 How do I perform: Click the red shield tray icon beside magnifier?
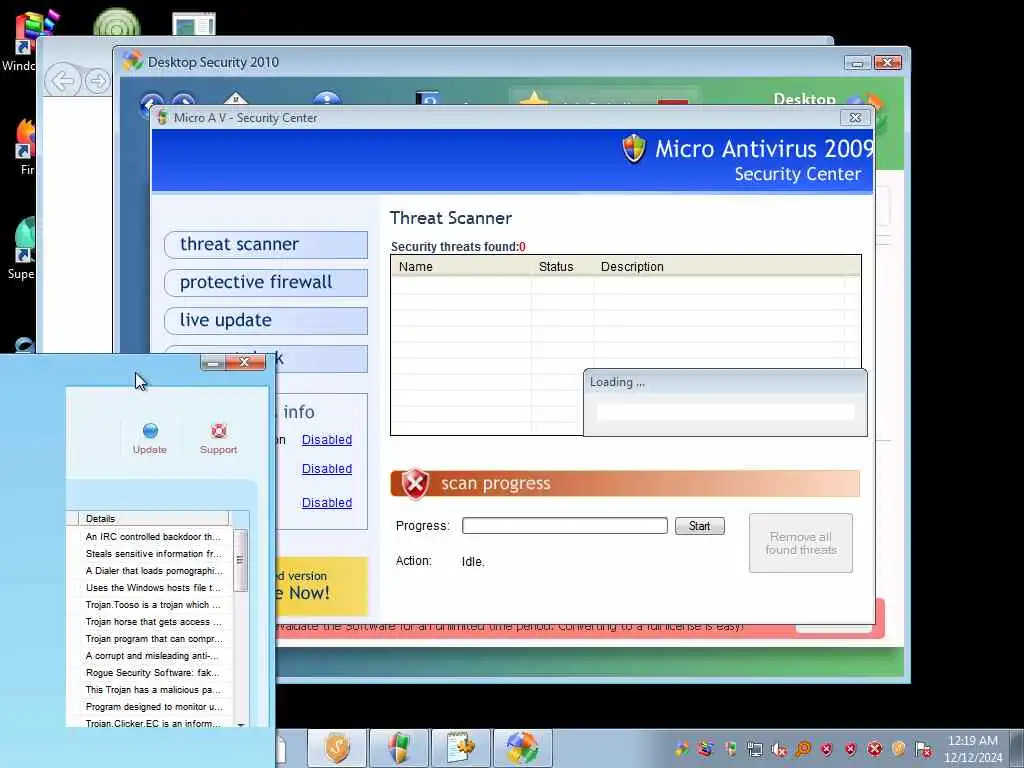(x=827, y=748)
